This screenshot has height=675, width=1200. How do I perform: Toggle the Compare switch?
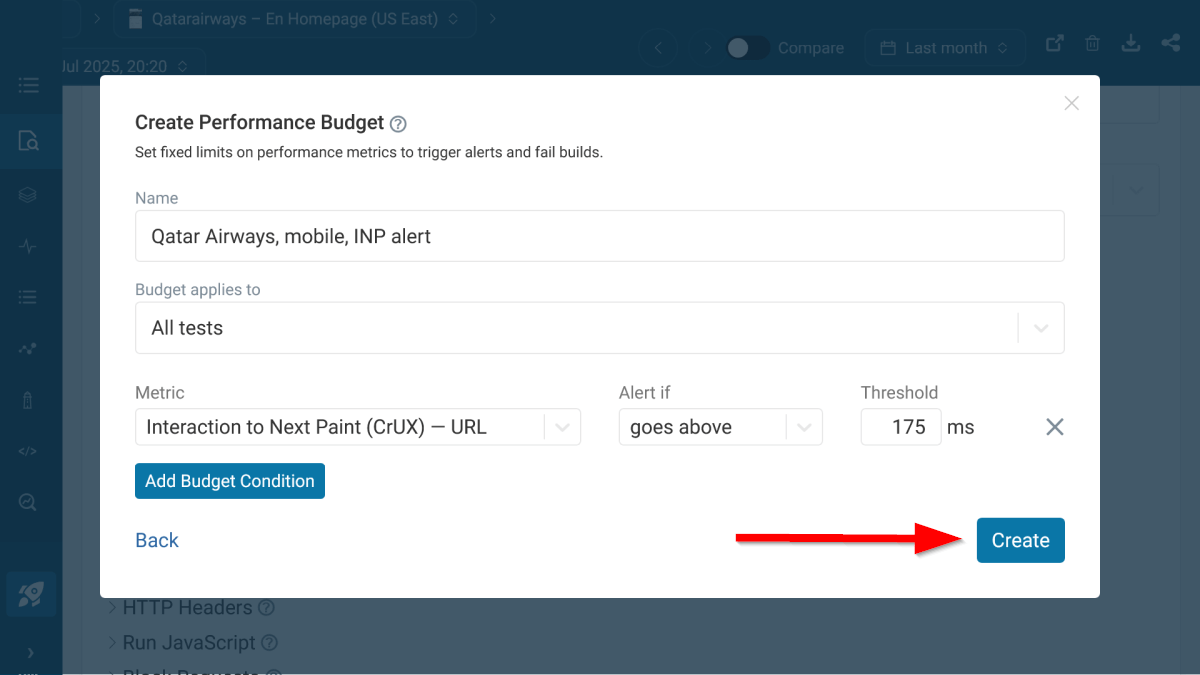coord(747,47)
